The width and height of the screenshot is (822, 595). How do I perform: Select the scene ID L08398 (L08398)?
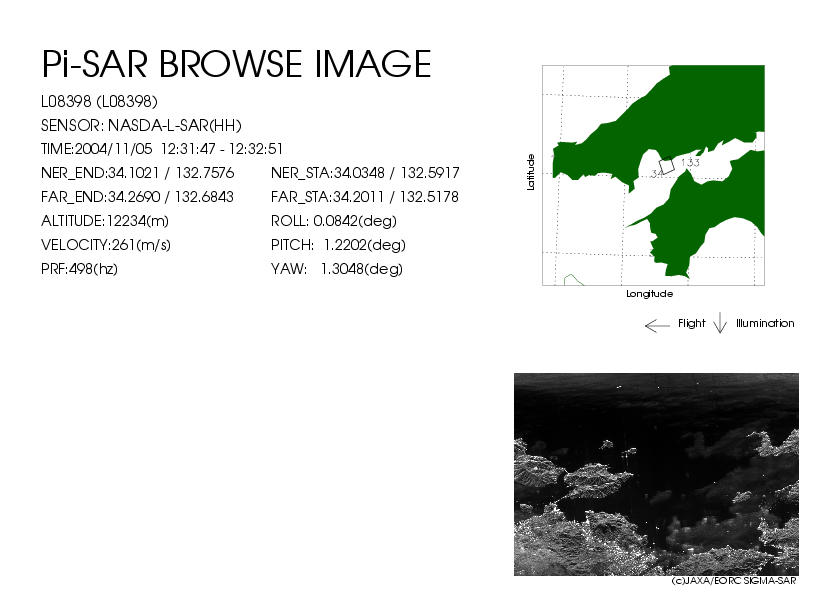point(99,101)
